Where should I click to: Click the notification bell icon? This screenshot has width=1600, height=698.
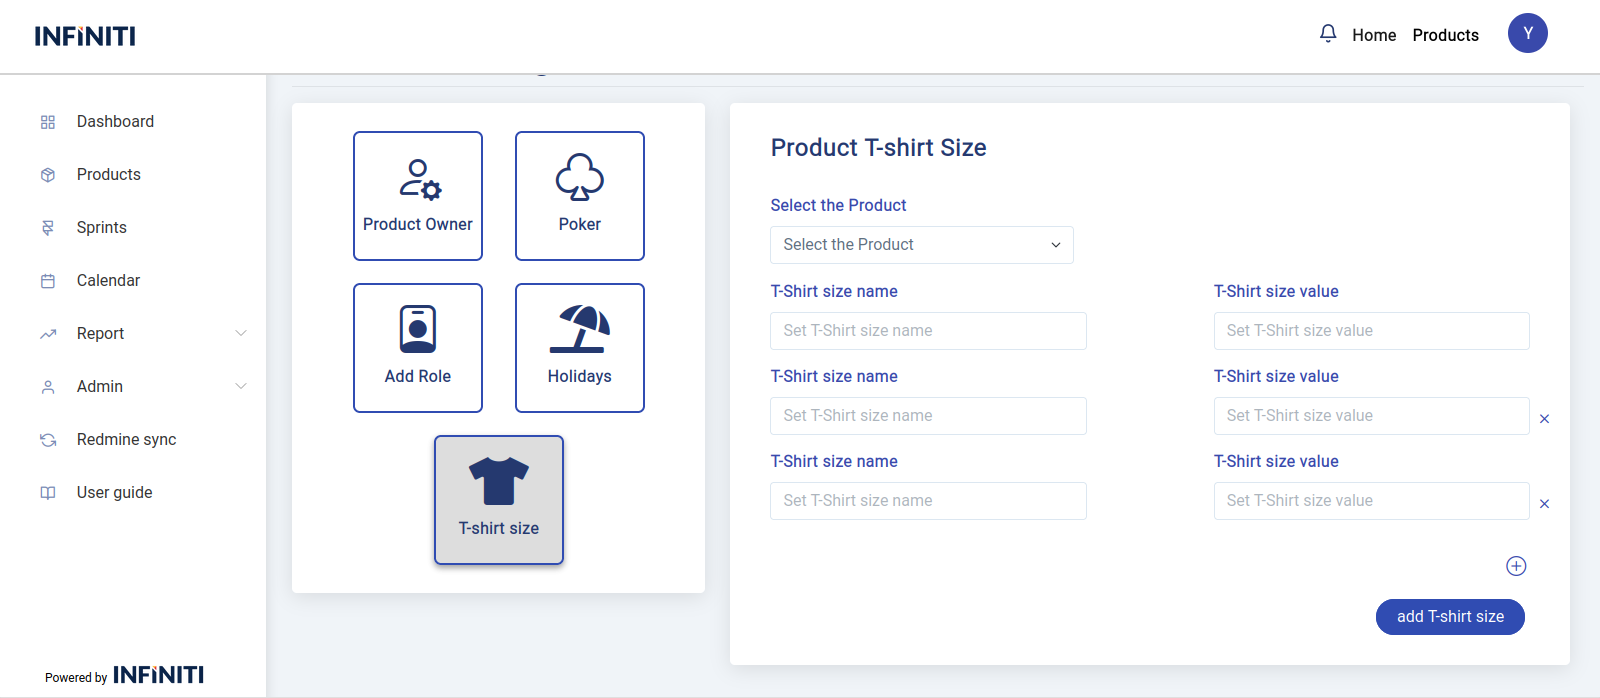pos(1328,34)
